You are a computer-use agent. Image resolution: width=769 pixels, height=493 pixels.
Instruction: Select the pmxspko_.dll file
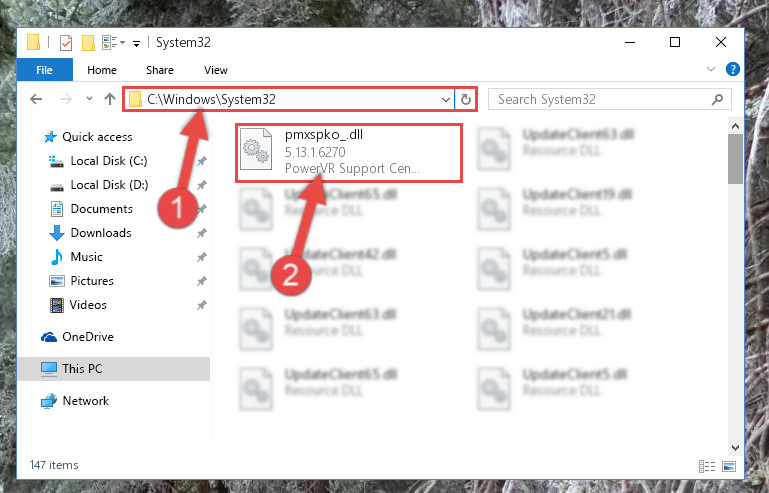pos(349,153)
